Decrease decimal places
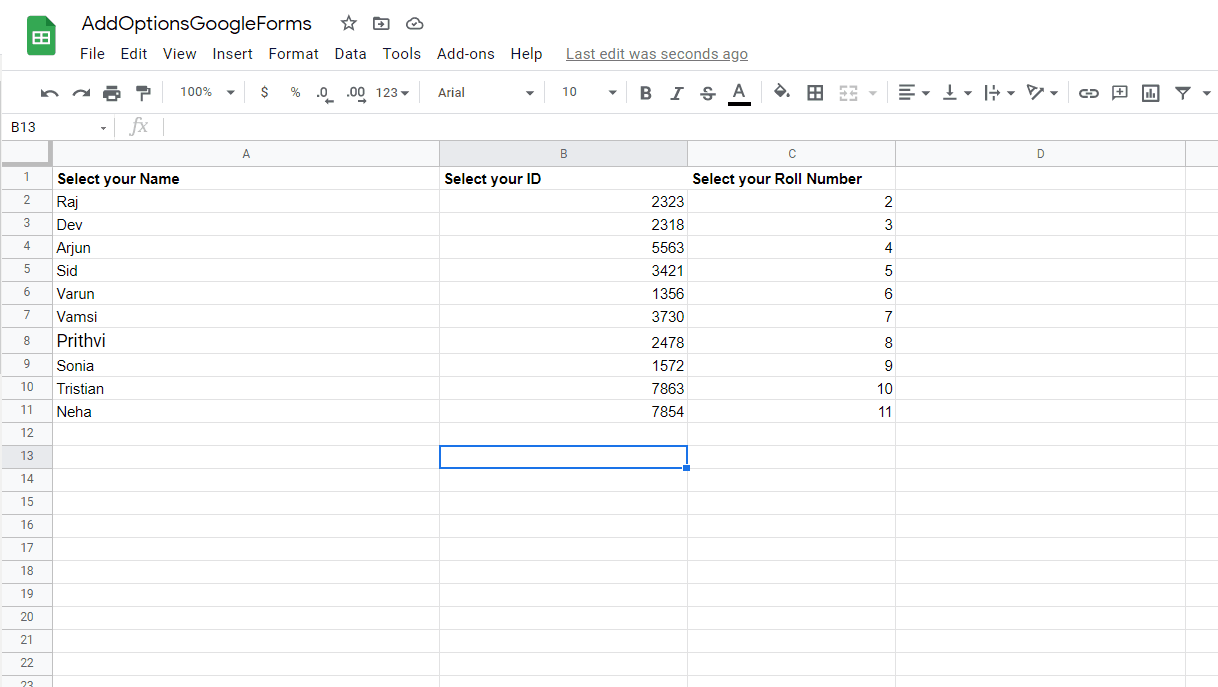The height and width of the screenshot is (687, 1218). pyautogui.click(x=324, y=93)
